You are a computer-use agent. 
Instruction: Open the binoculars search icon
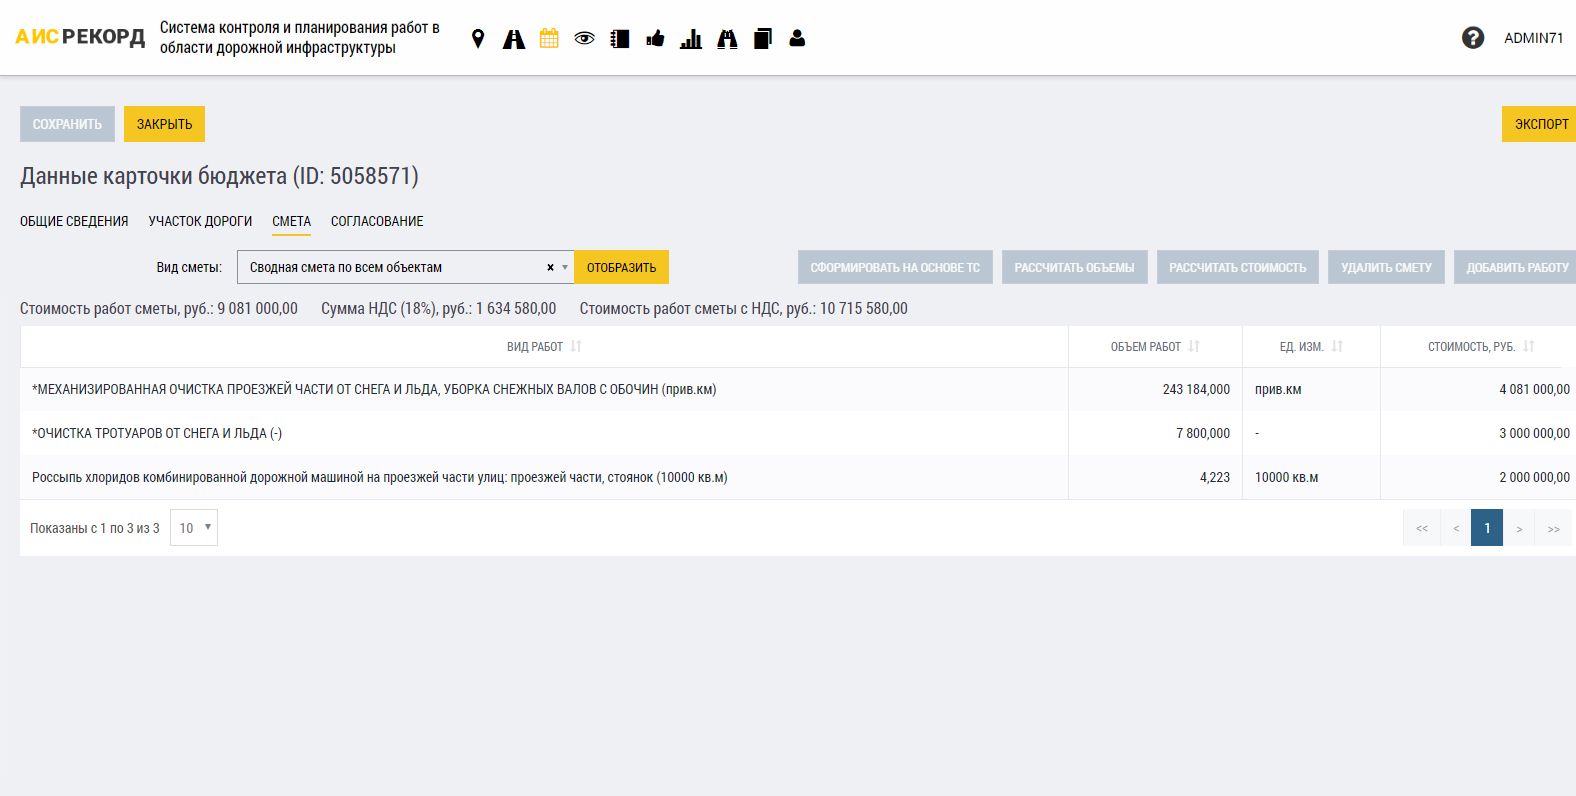pos(727,39)
